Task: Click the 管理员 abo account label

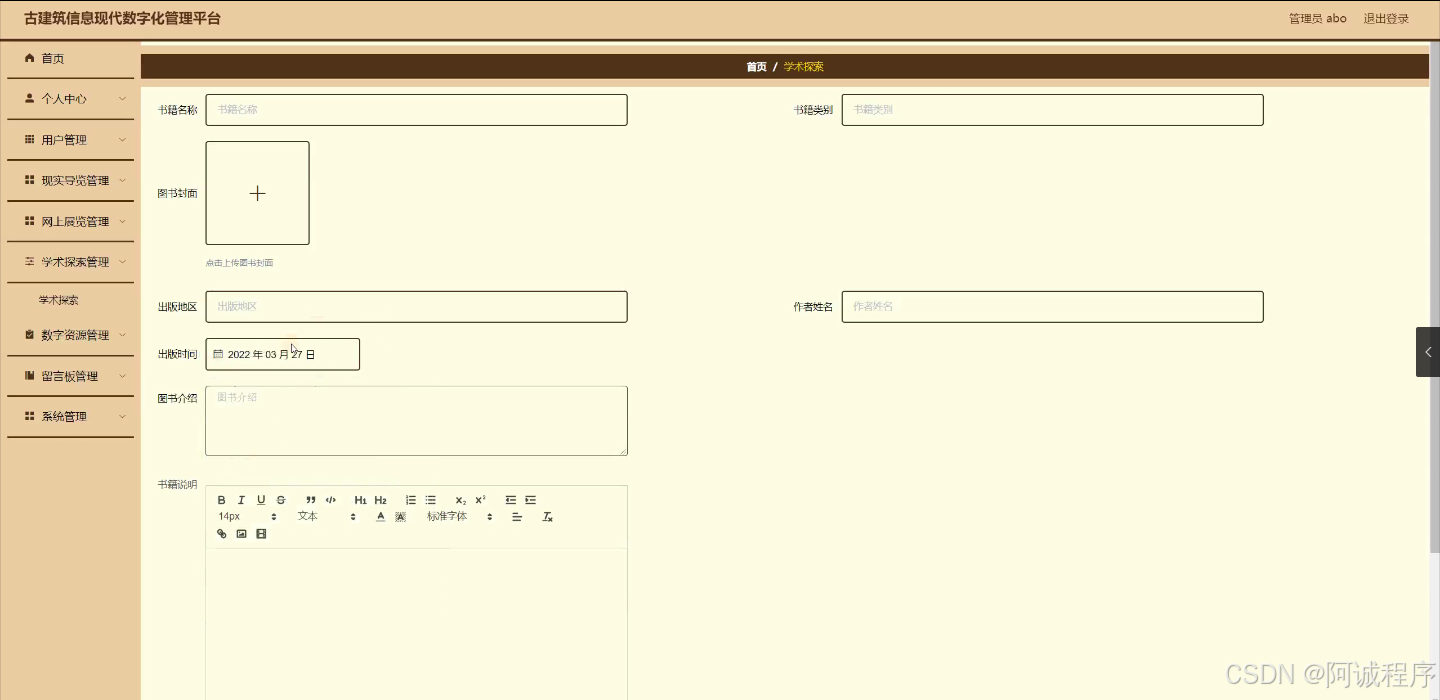Action: (1317, 19)
